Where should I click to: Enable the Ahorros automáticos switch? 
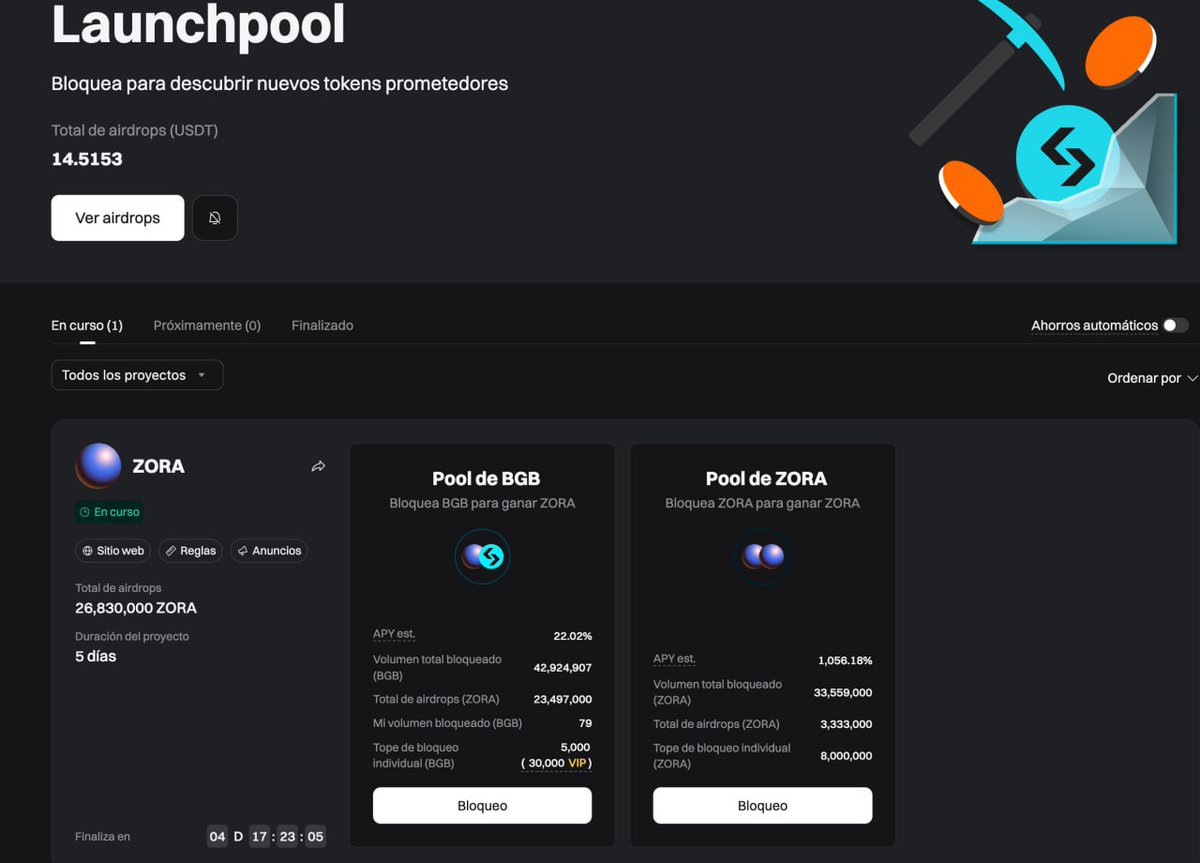pyautogui.click(x=1176, y=325)
